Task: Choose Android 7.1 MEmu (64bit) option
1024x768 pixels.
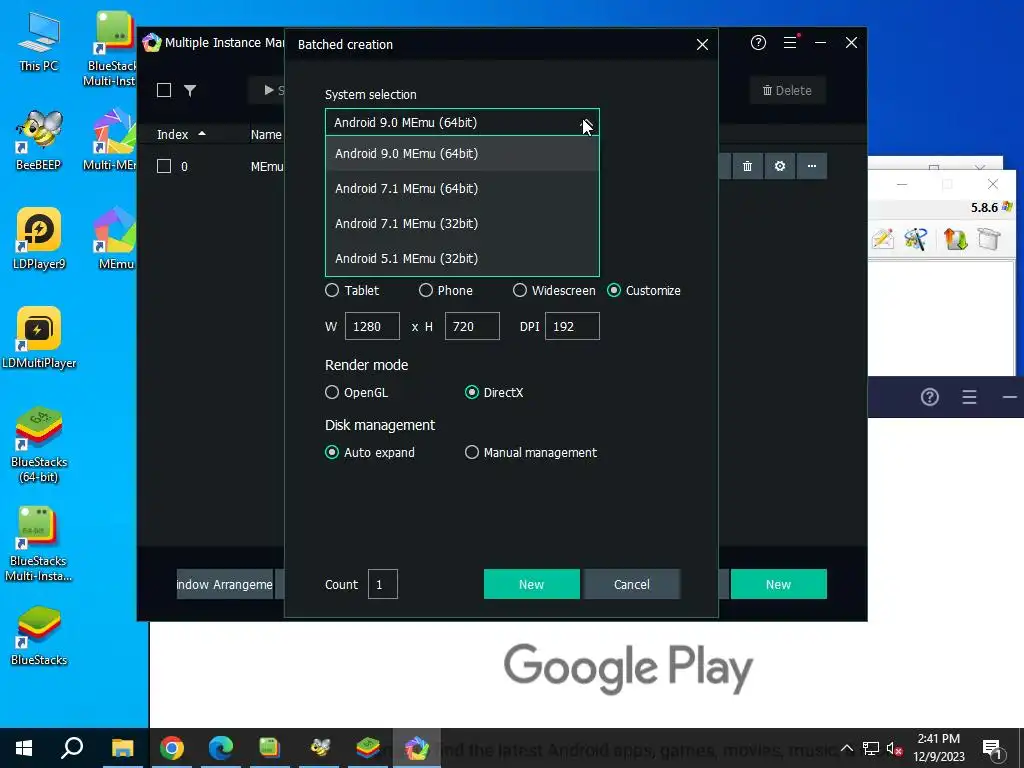Action: [462, 189]
